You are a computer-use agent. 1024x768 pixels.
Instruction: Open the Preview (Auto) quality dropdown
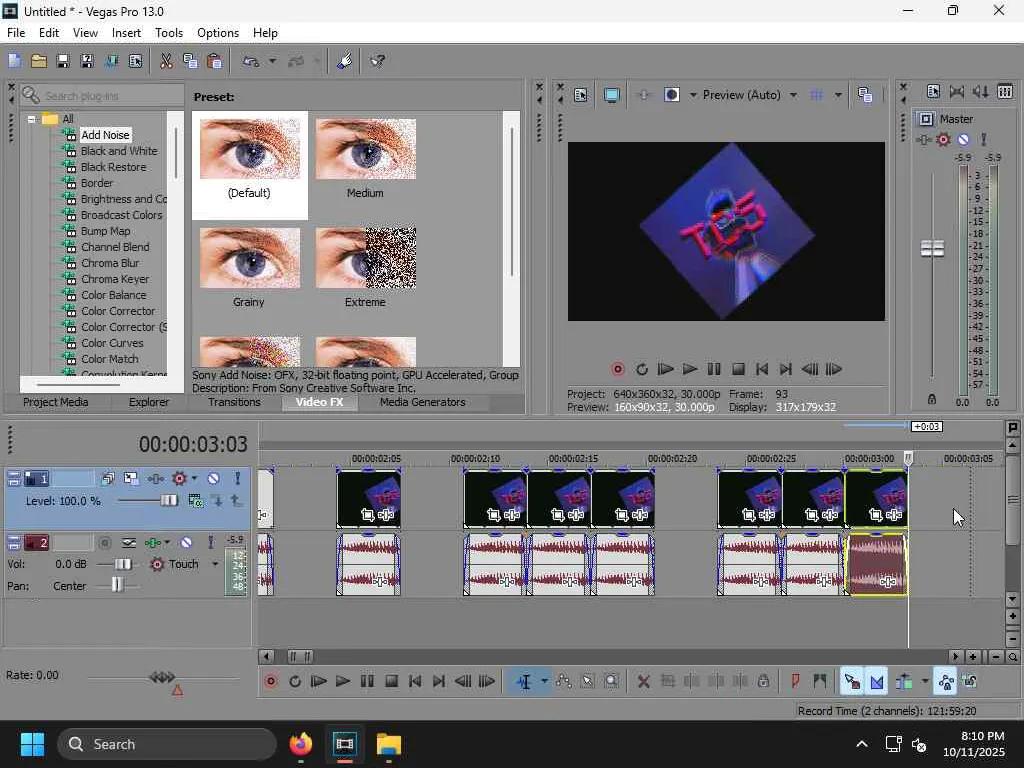coord(793,95)
